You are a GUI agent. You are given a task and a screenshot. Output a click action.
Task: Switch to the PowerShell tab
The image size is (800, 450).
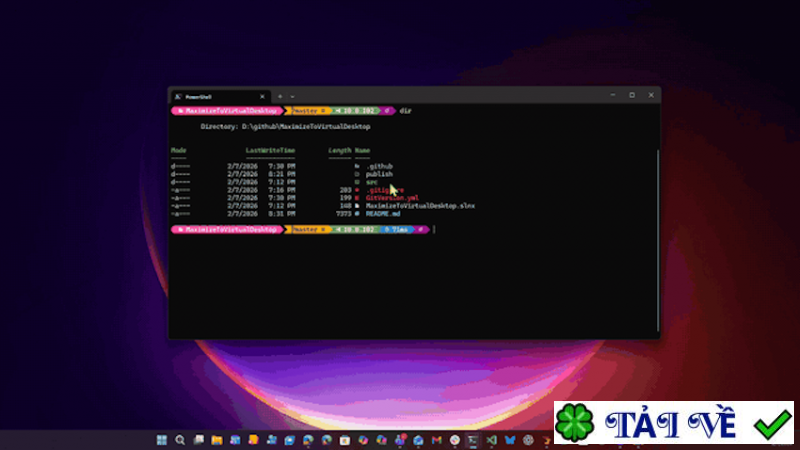(x=220, y=96)
